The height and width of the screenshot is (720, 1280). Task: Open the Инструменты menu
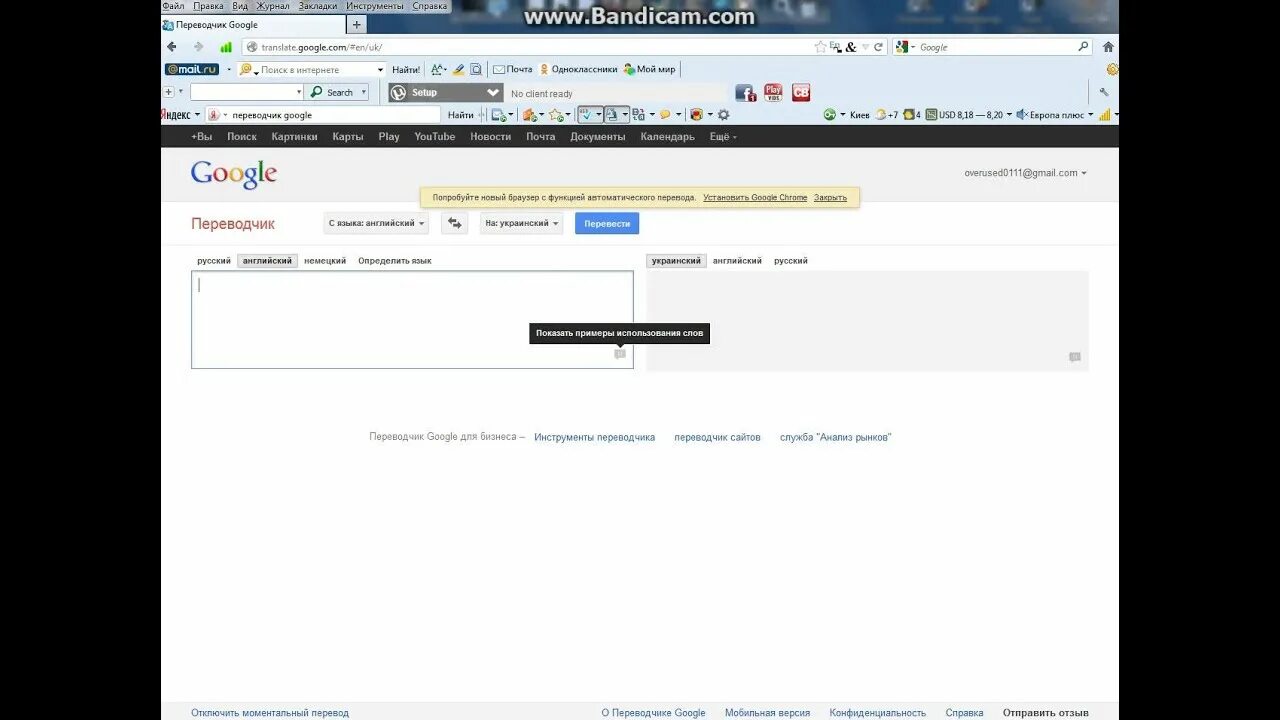(x=375, y=6)
